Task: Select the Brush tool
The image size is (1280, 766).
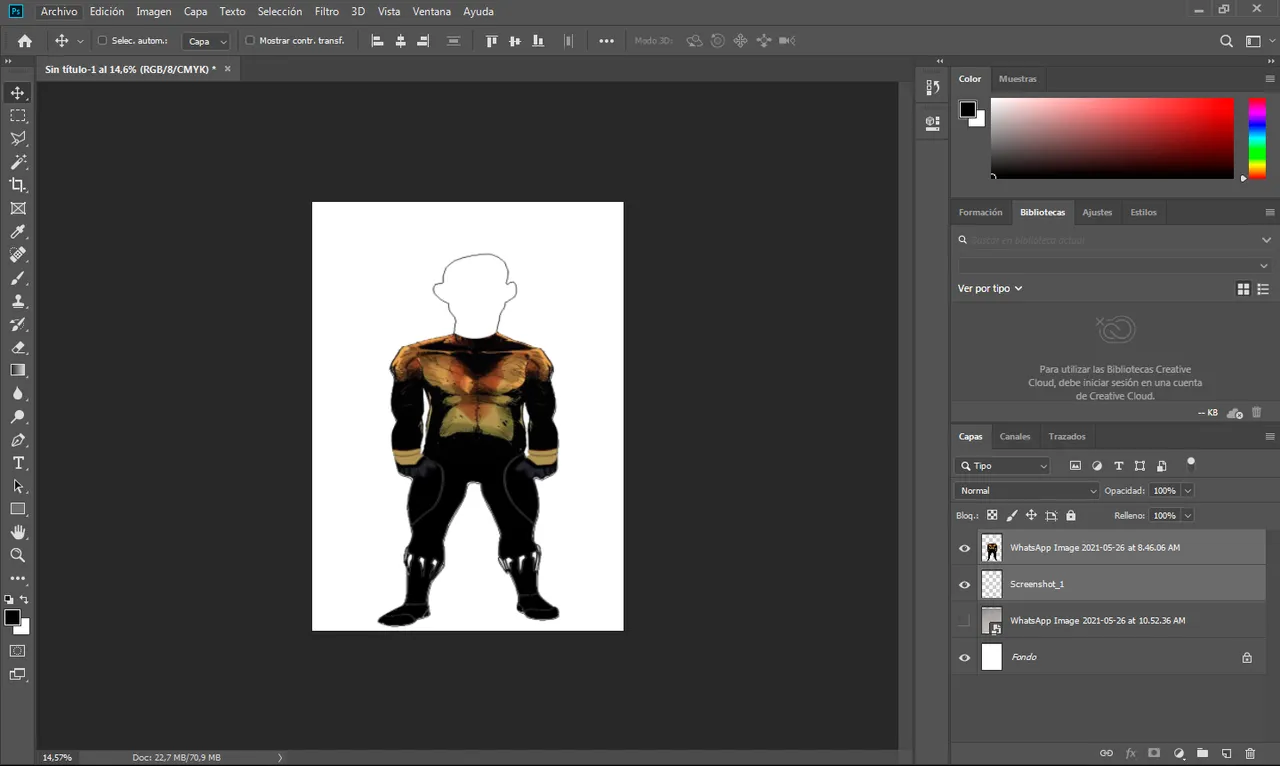Action: pyautogui.click(x=18, y=278)
